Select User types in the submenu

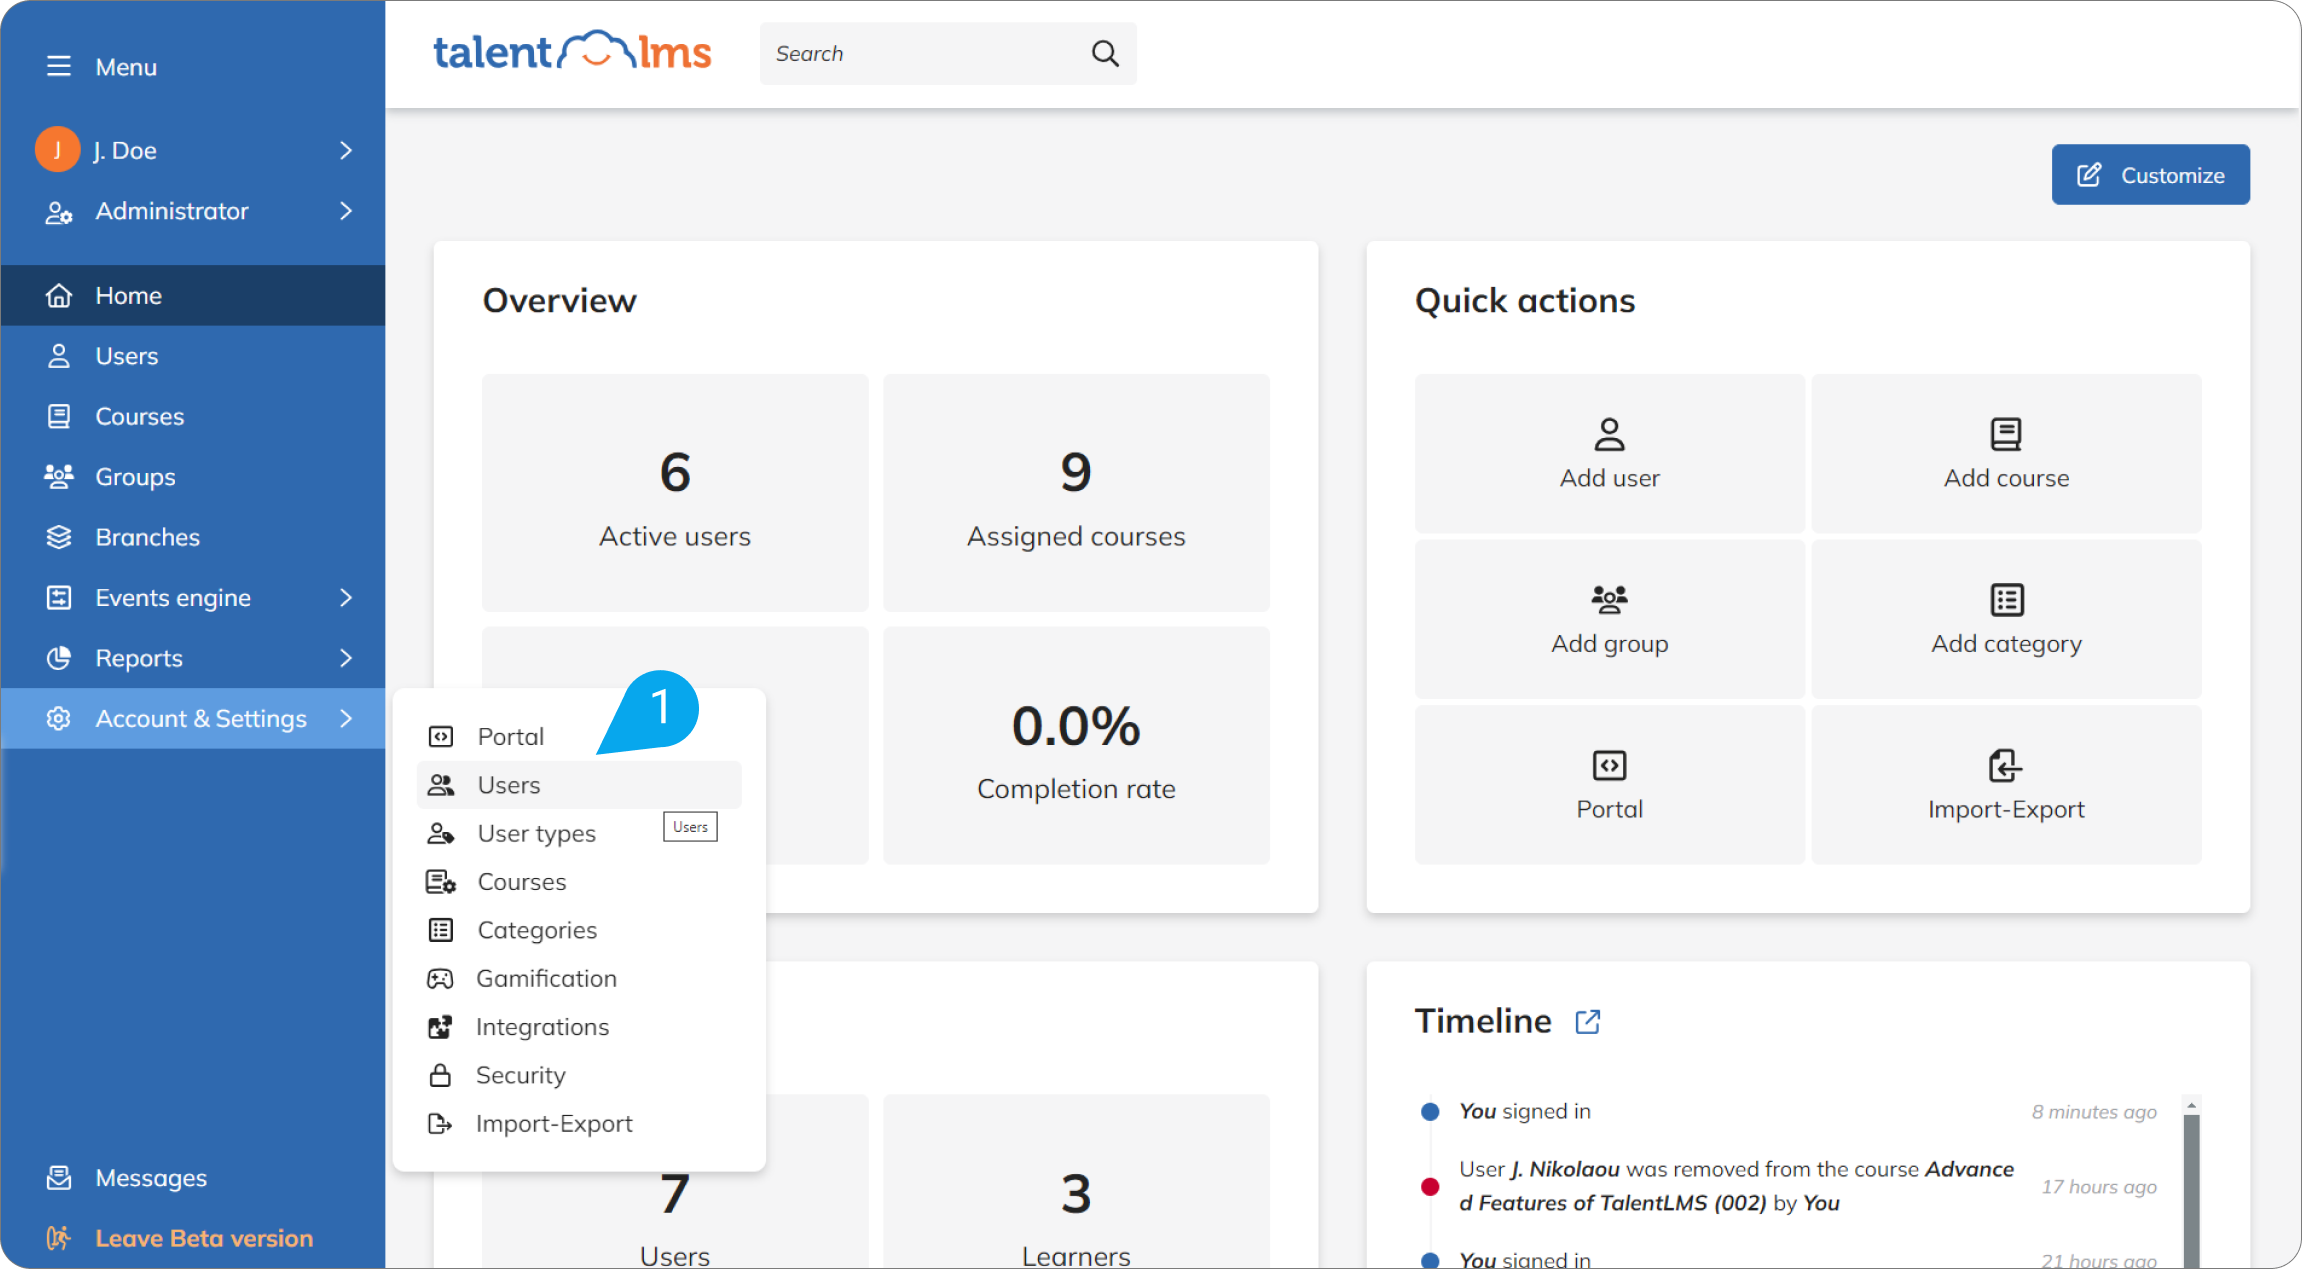(x=579, y=833)
